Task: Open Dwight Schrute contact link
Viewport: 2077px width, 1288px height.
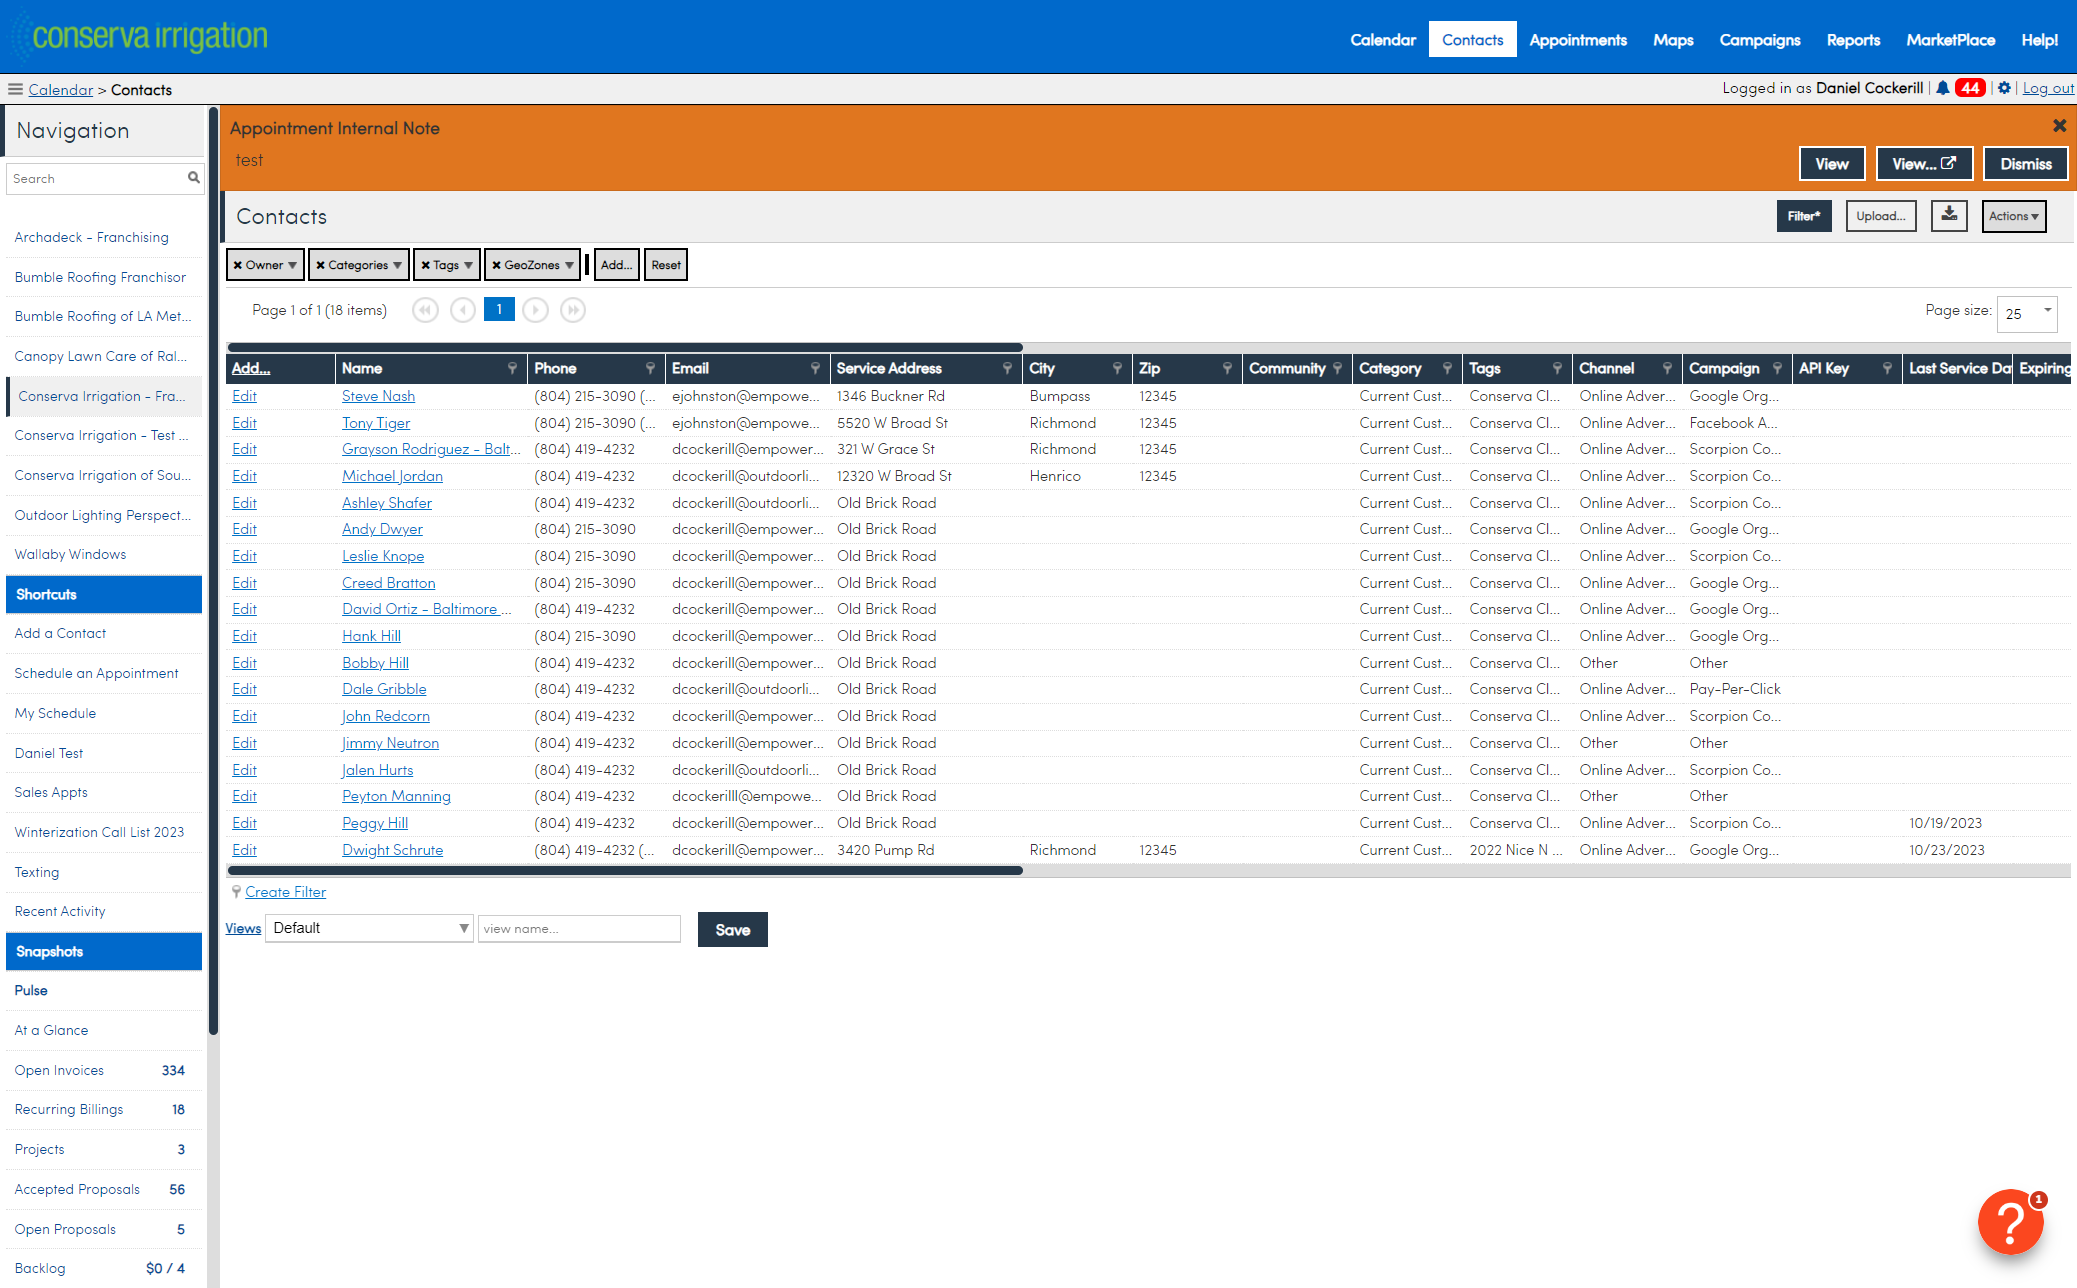Action: tap(392, 850)
